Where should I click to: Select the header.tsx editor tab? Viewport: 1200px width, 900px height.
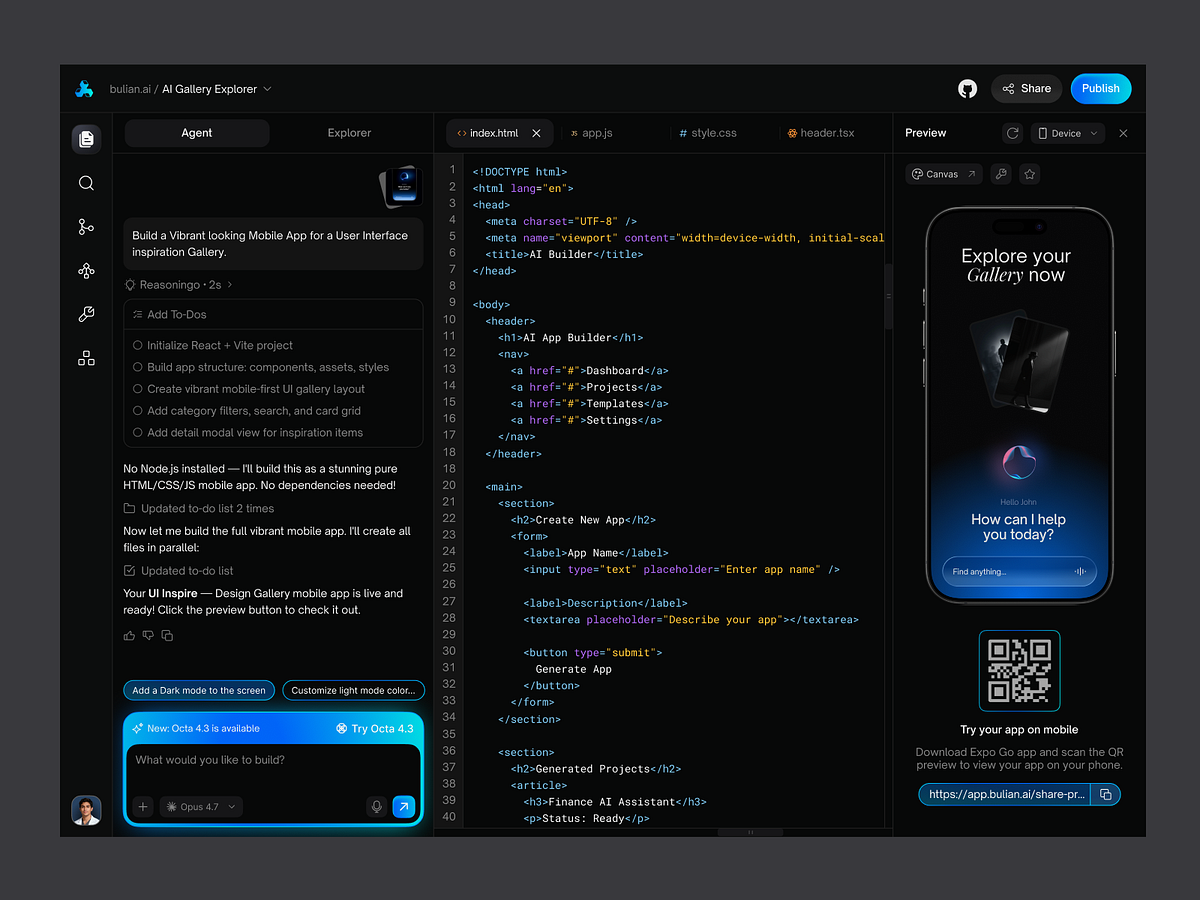[x=821, y=133]
